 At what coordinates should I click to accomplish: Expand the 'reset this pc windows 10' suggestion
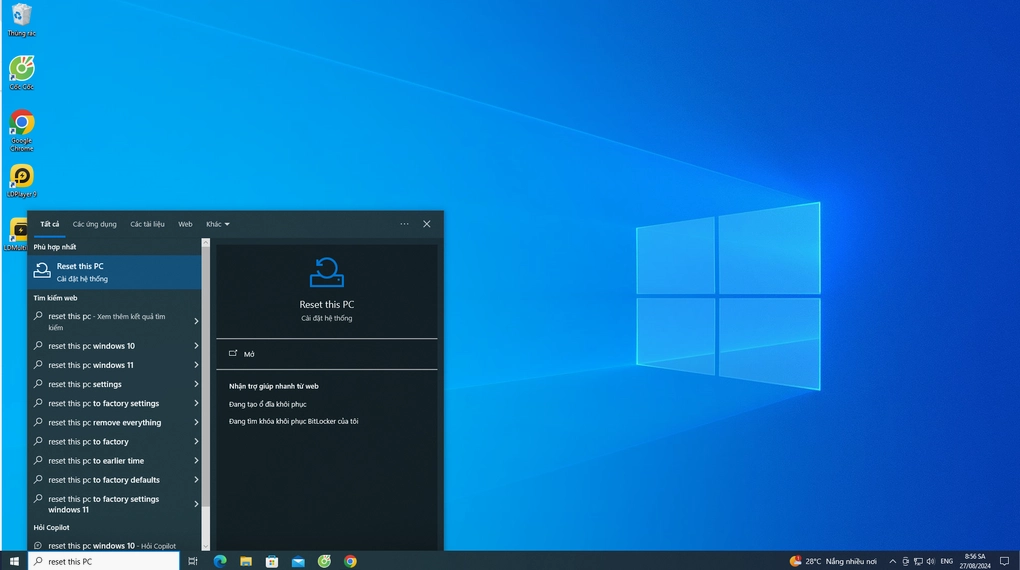(x=196, y=346)
